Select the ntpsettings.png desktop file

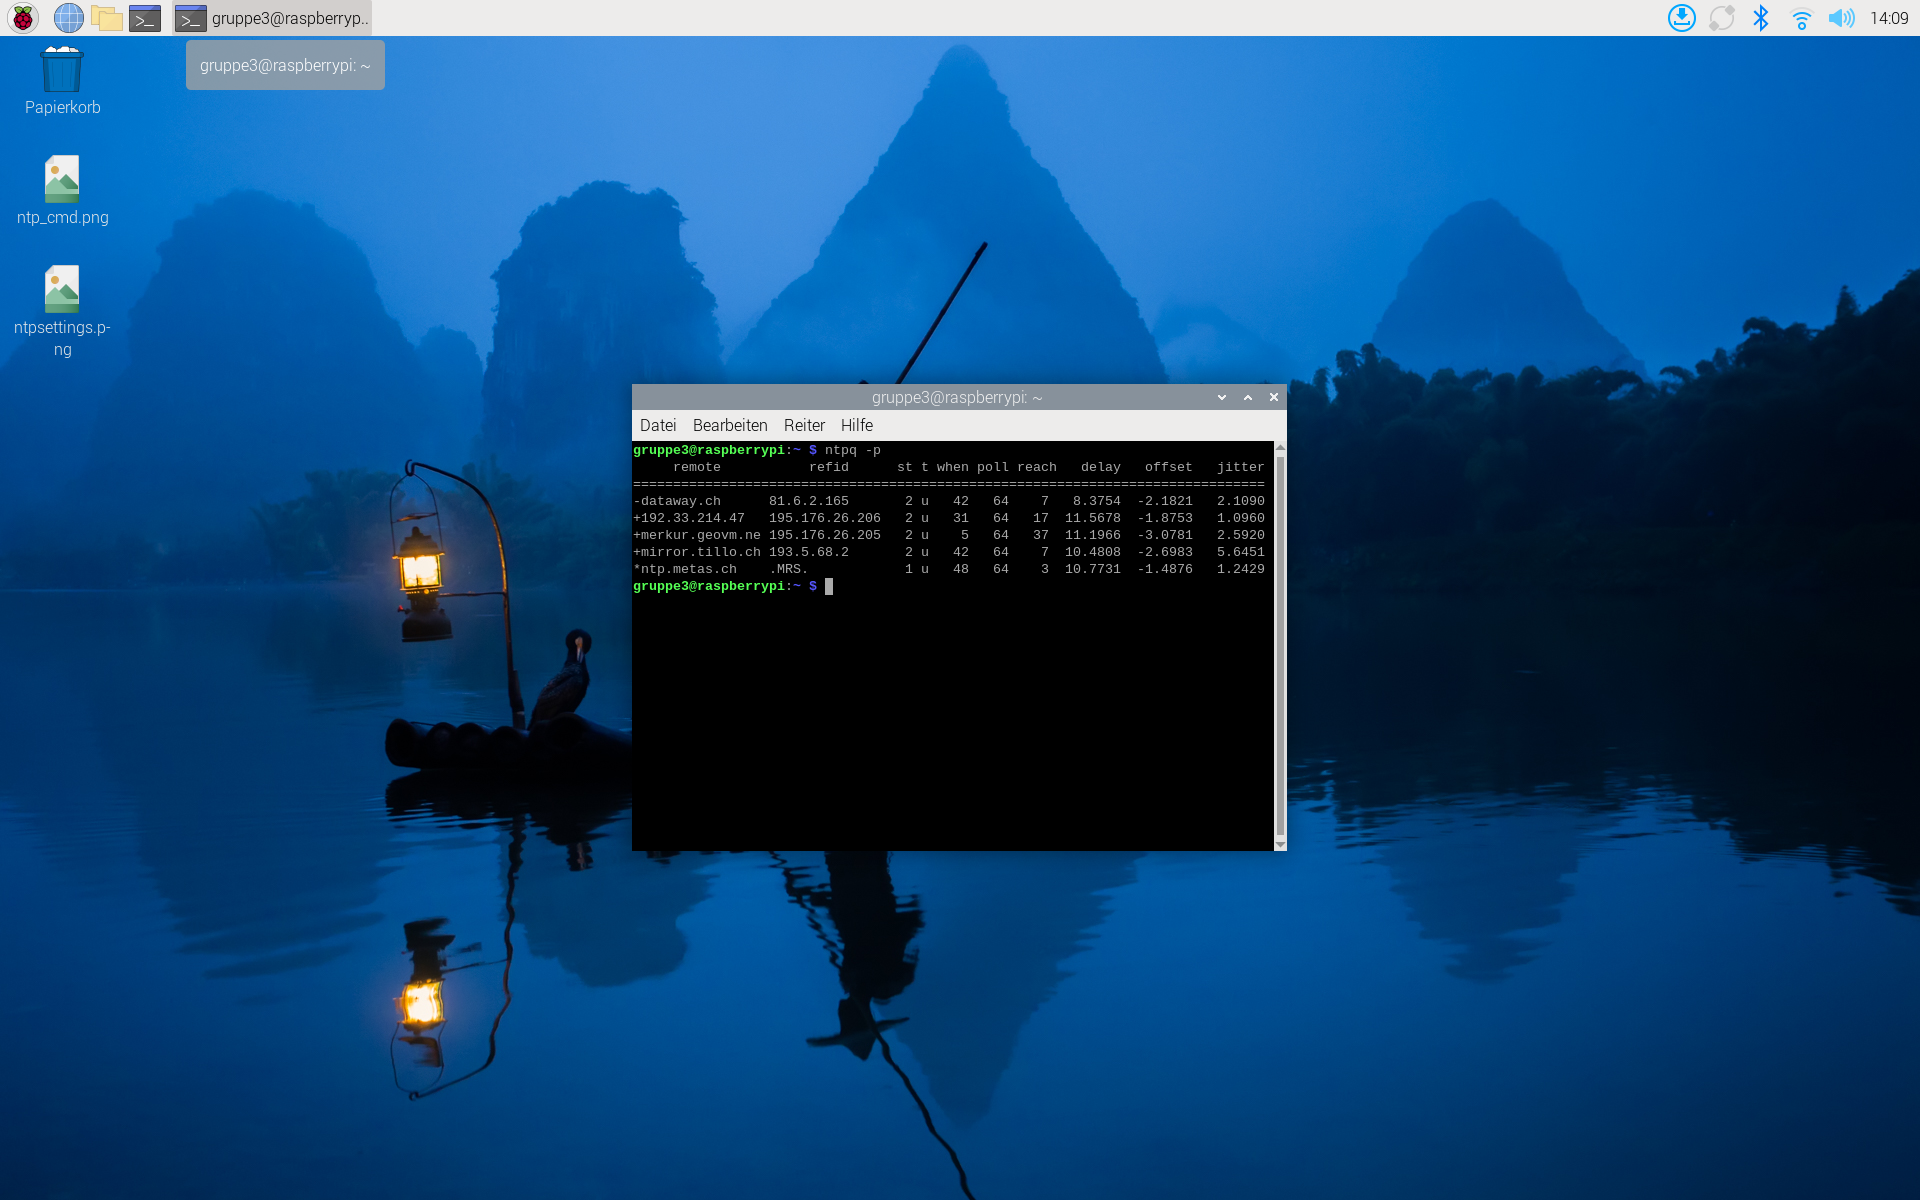point(62,290)
